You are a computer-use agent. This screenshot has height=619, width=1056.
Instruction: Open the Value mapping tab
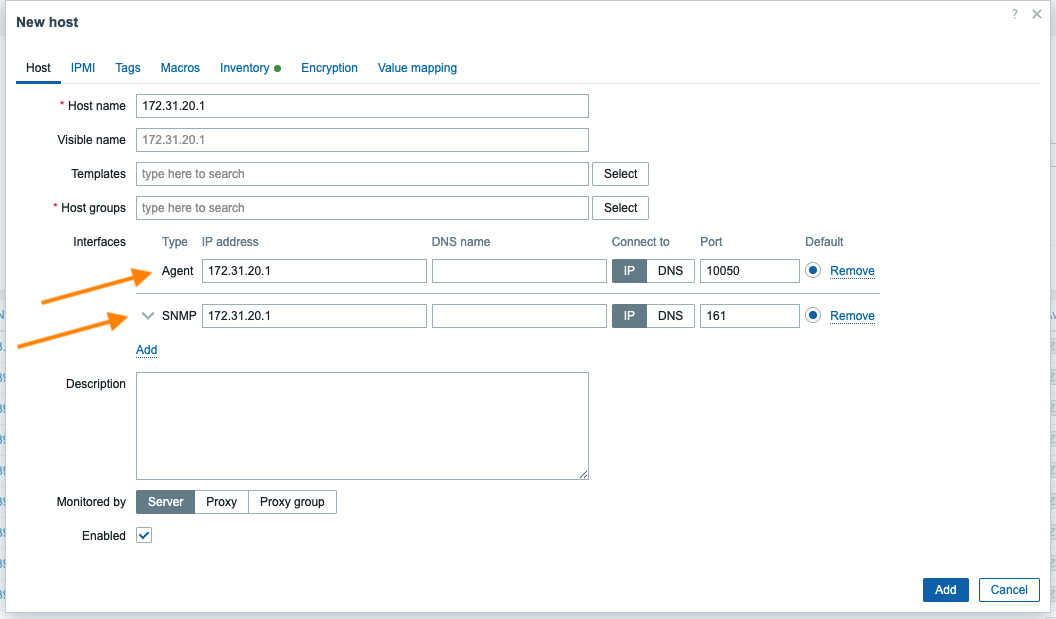tap(417, 68)
